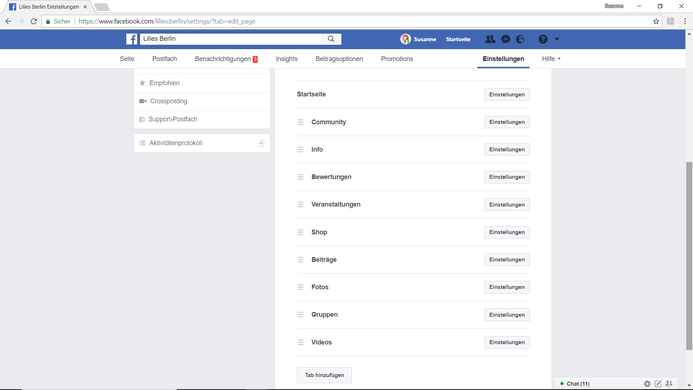Screen dimensions: 693x390
Task: Open the globe notifications icon
Action: pyautogui.click(x=521, y=39)
